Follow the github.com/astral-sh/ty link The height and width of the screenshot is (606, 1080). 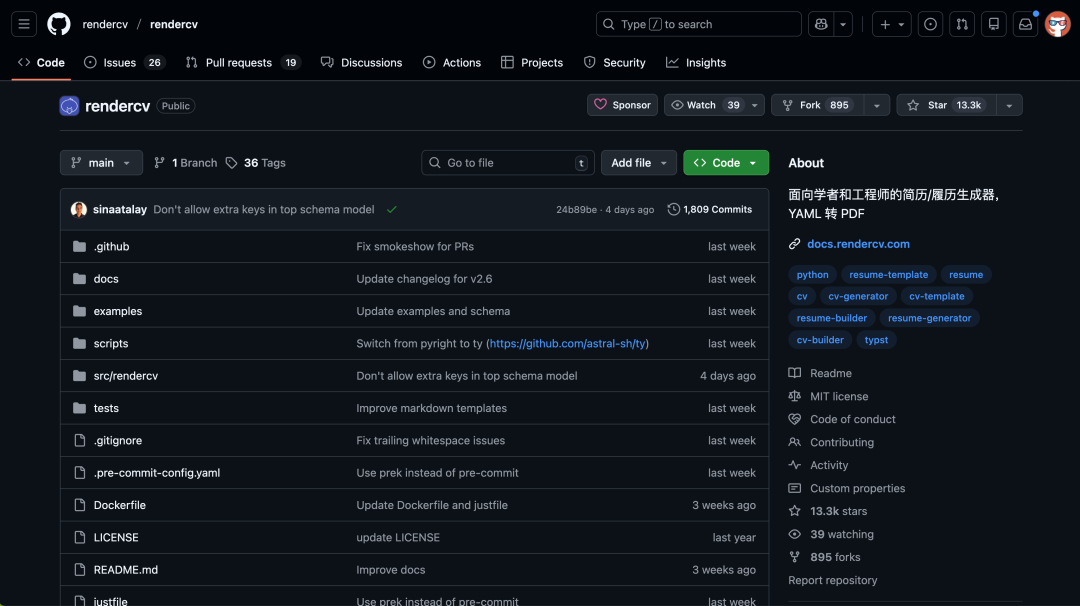coord(568,344)
